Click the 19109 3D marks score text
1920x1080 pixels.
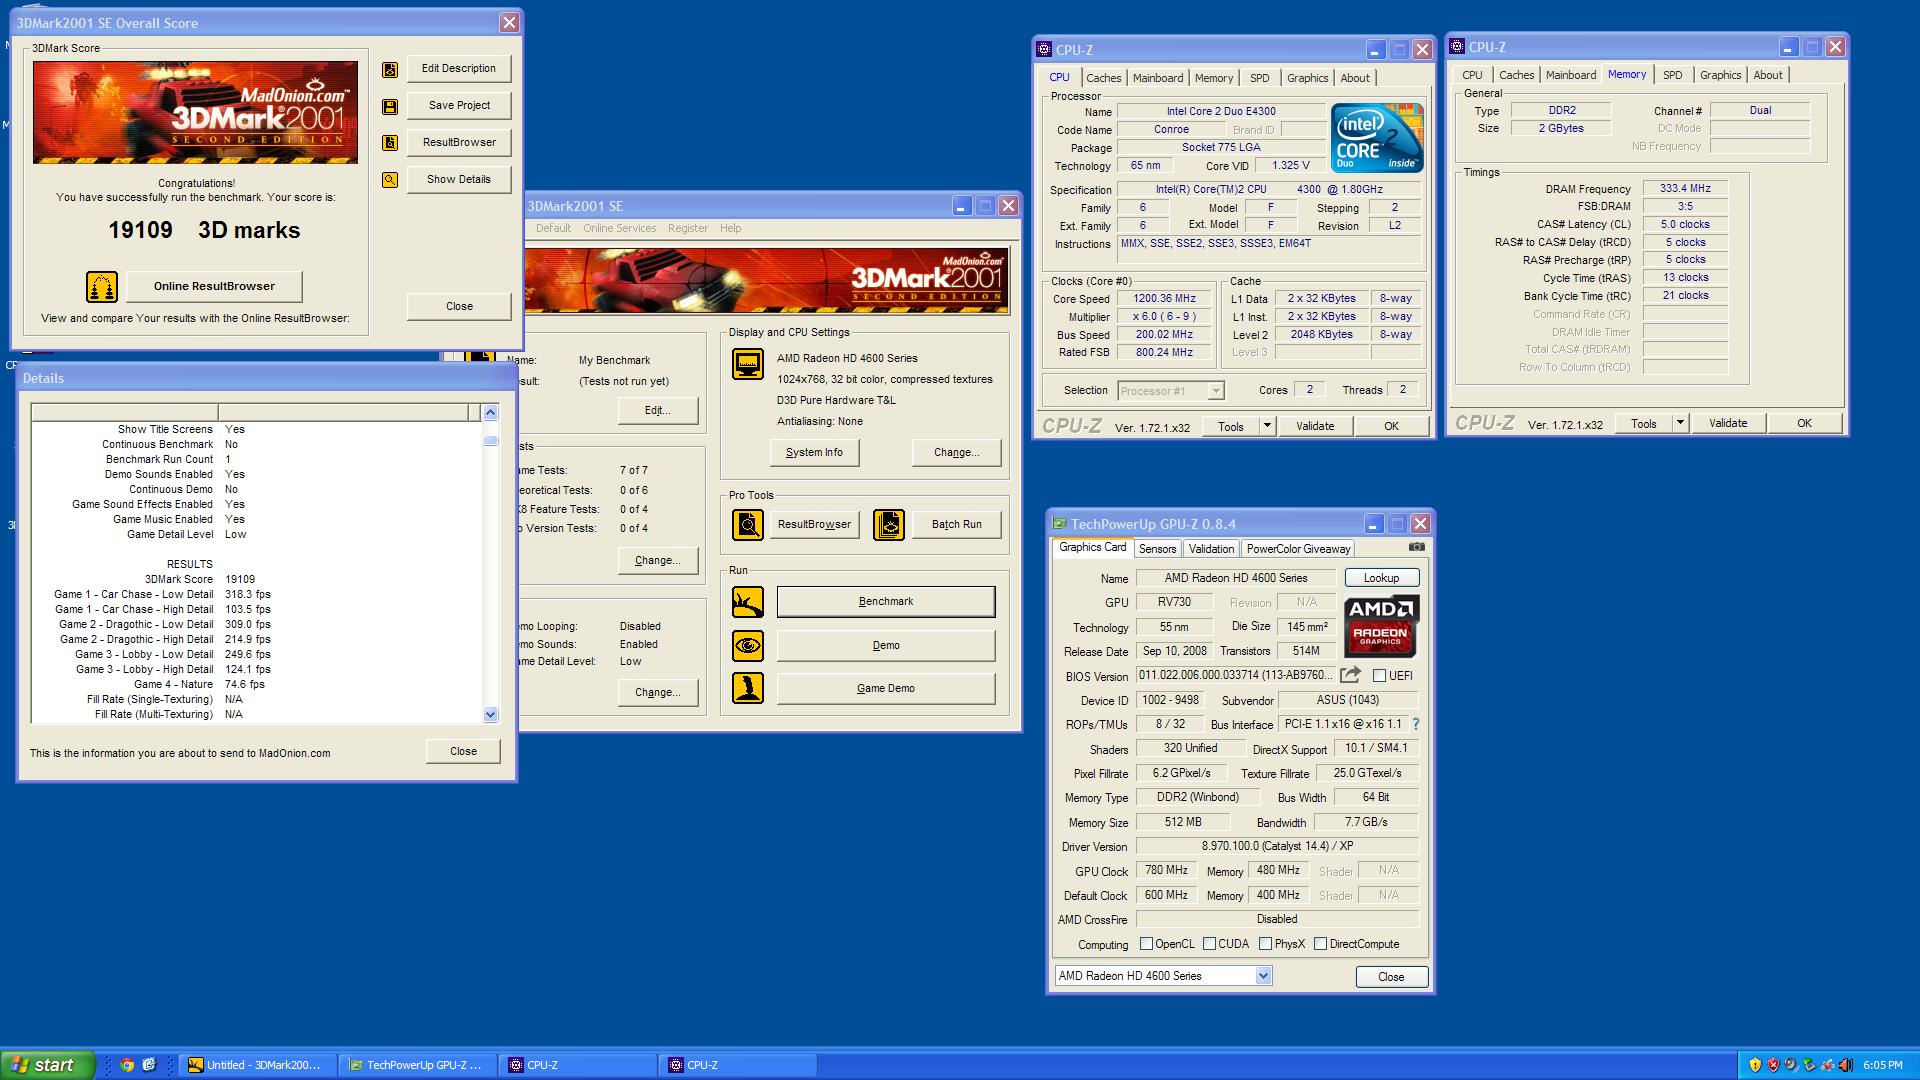pos(204,231)
